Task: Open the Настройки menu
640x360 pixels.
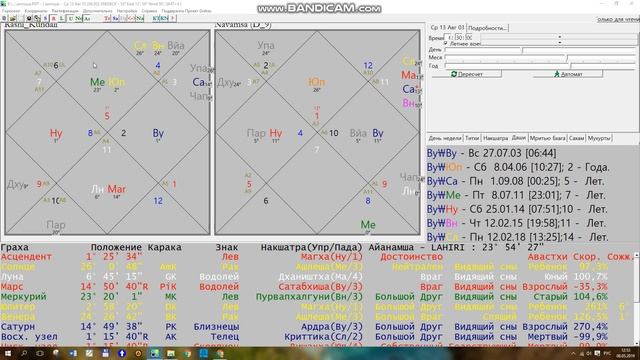Action: point(127,11)
